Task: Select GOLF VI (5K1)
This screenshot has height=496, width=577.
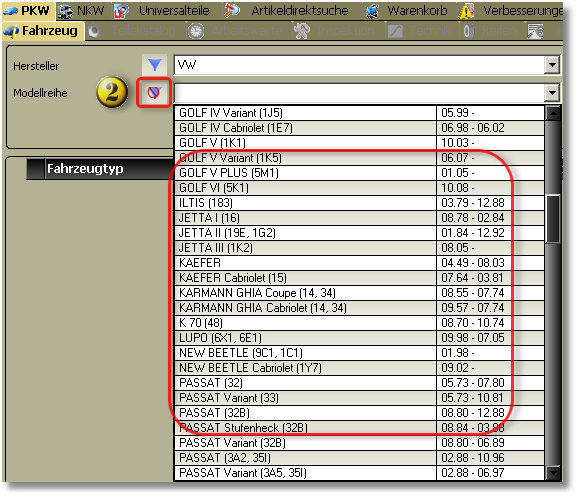Action: click(359, 188)
